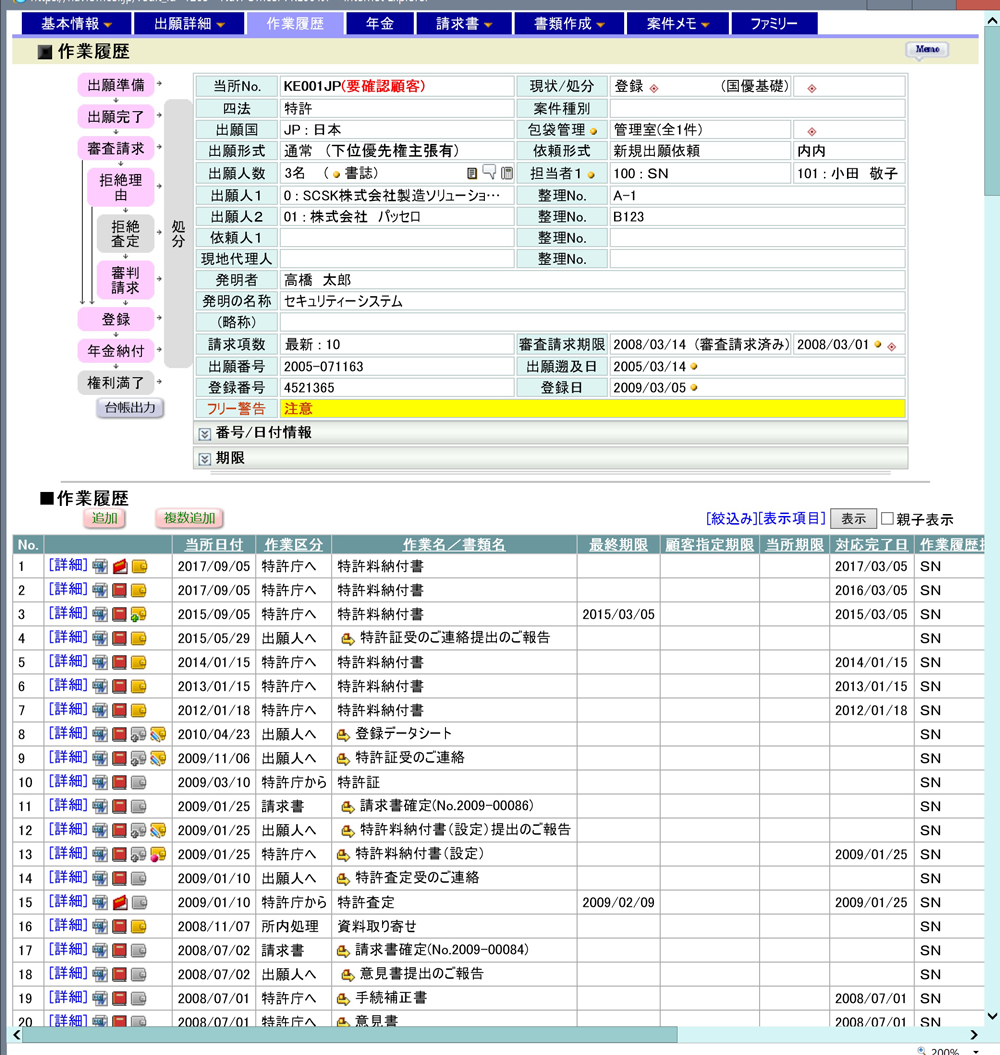Screen dimensions: 1000x1055
Task: Click the vertical scrollbar down arrow
Action: (992, 1016)
